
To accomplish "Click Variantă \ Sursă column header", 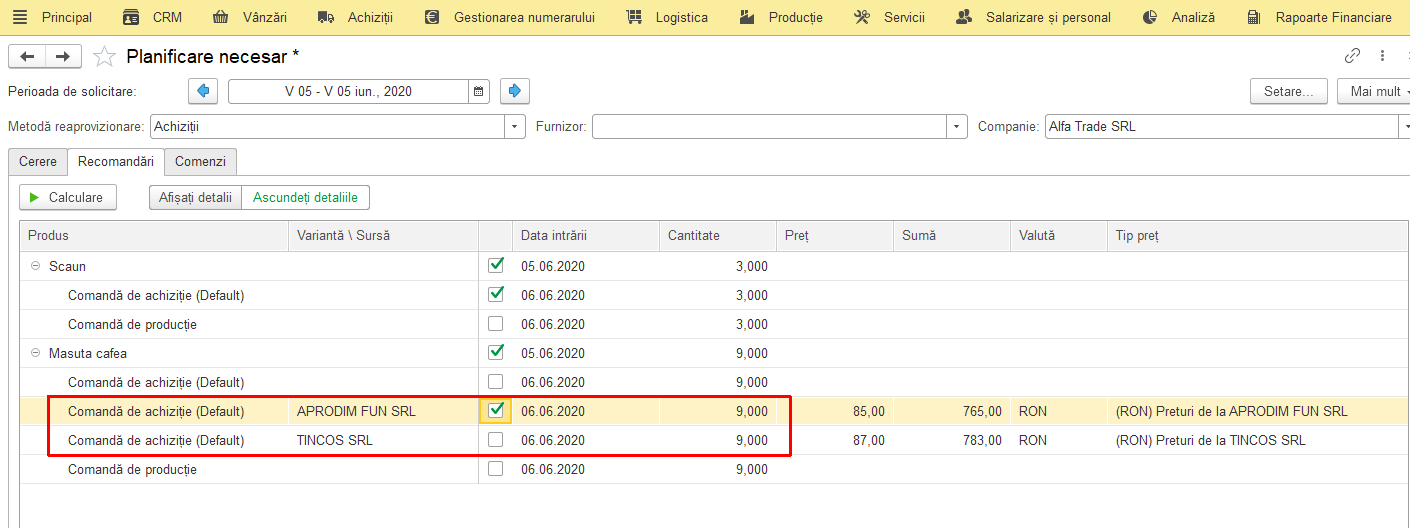I will 383,236.
